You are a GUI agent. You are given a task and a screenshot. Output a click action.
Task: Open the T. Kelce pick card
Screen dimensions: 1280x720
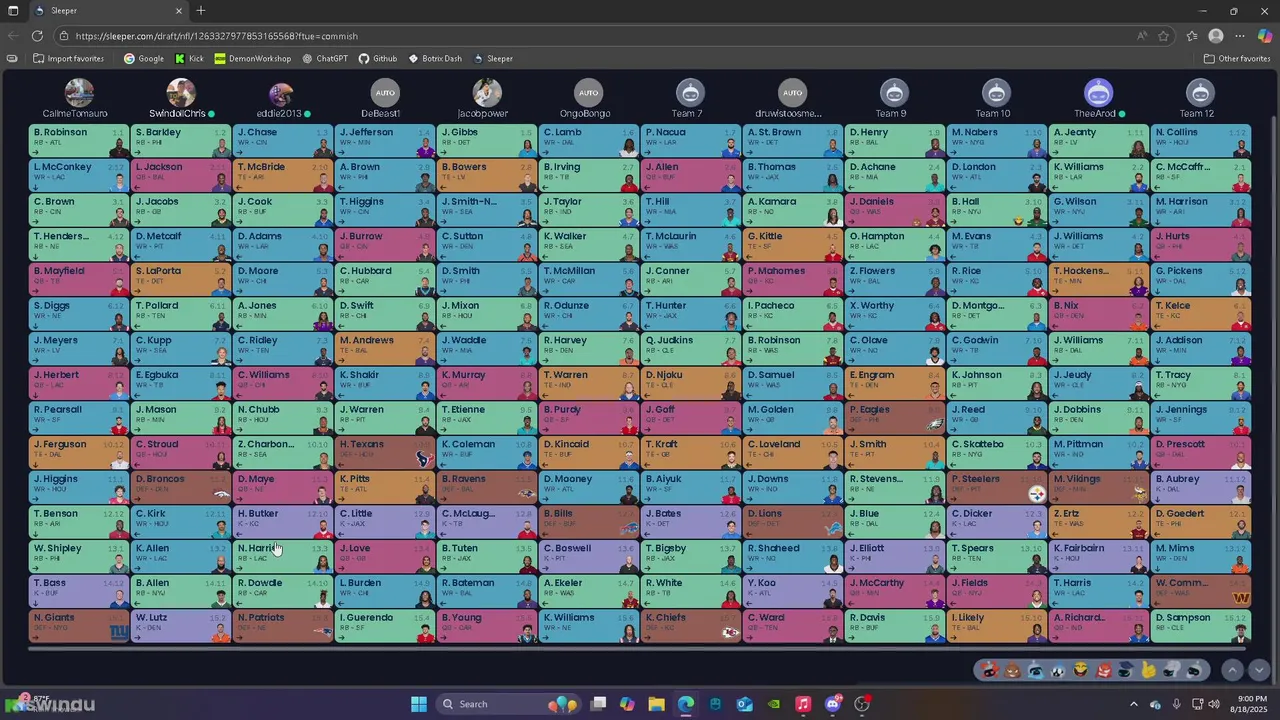pos(1200,314)
